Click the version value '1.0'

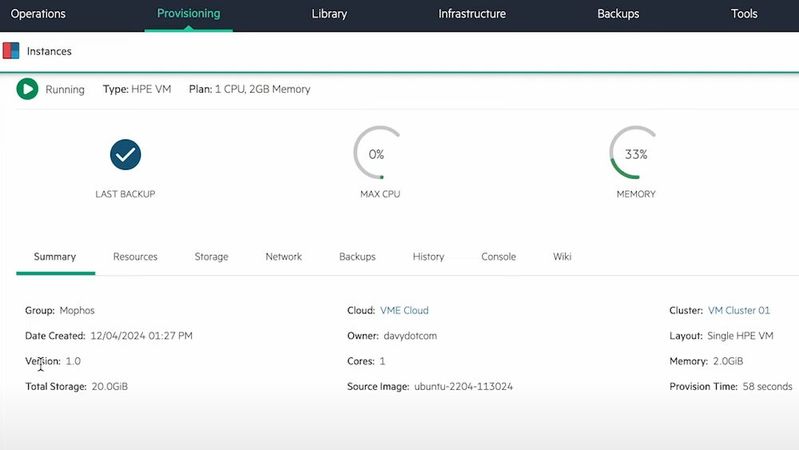[x=73, y=361]
